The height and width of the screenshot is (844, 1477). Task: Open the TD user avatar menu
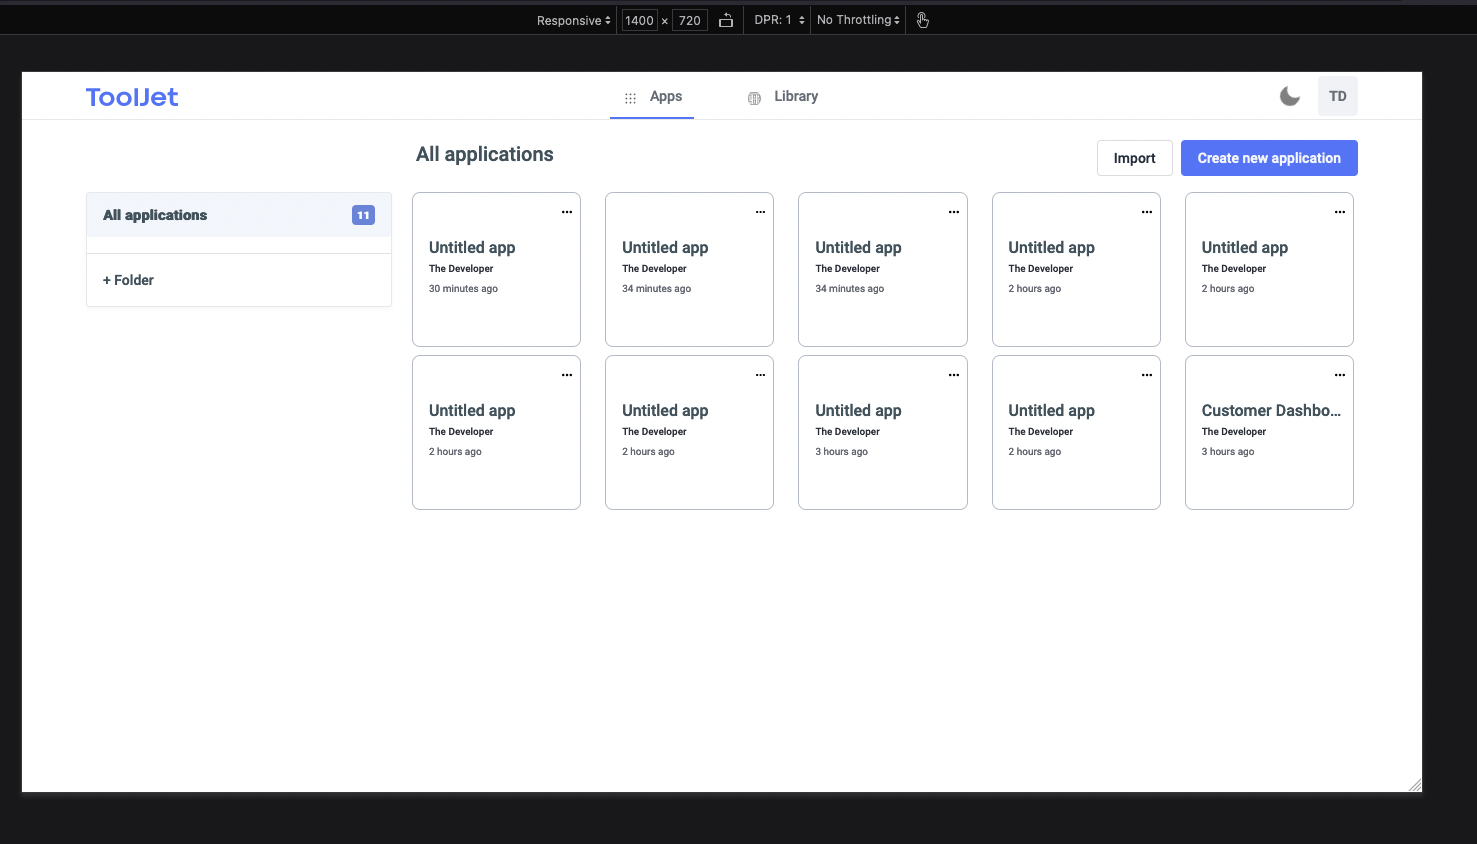[1338, 96]
